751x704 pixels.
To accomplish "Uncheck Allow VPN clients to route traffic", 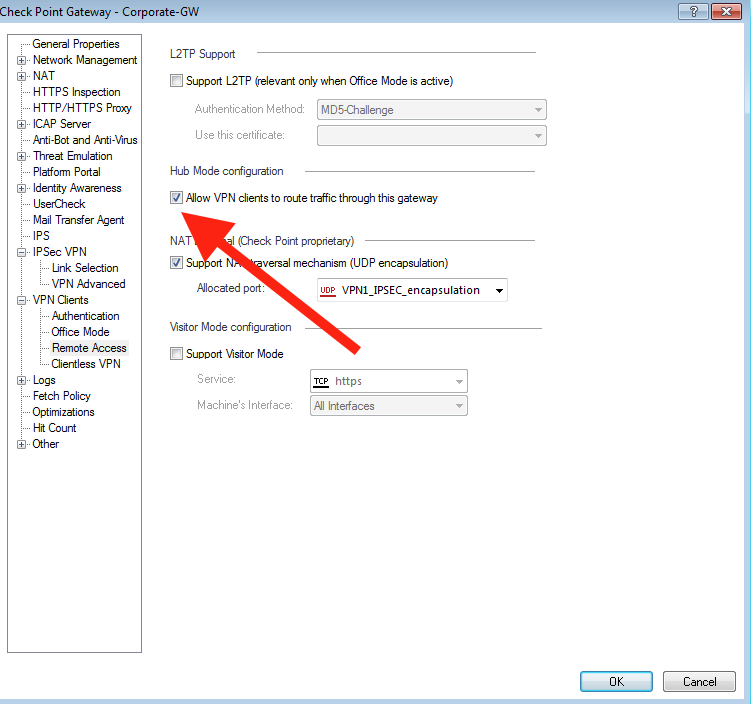I will point(177,198).
